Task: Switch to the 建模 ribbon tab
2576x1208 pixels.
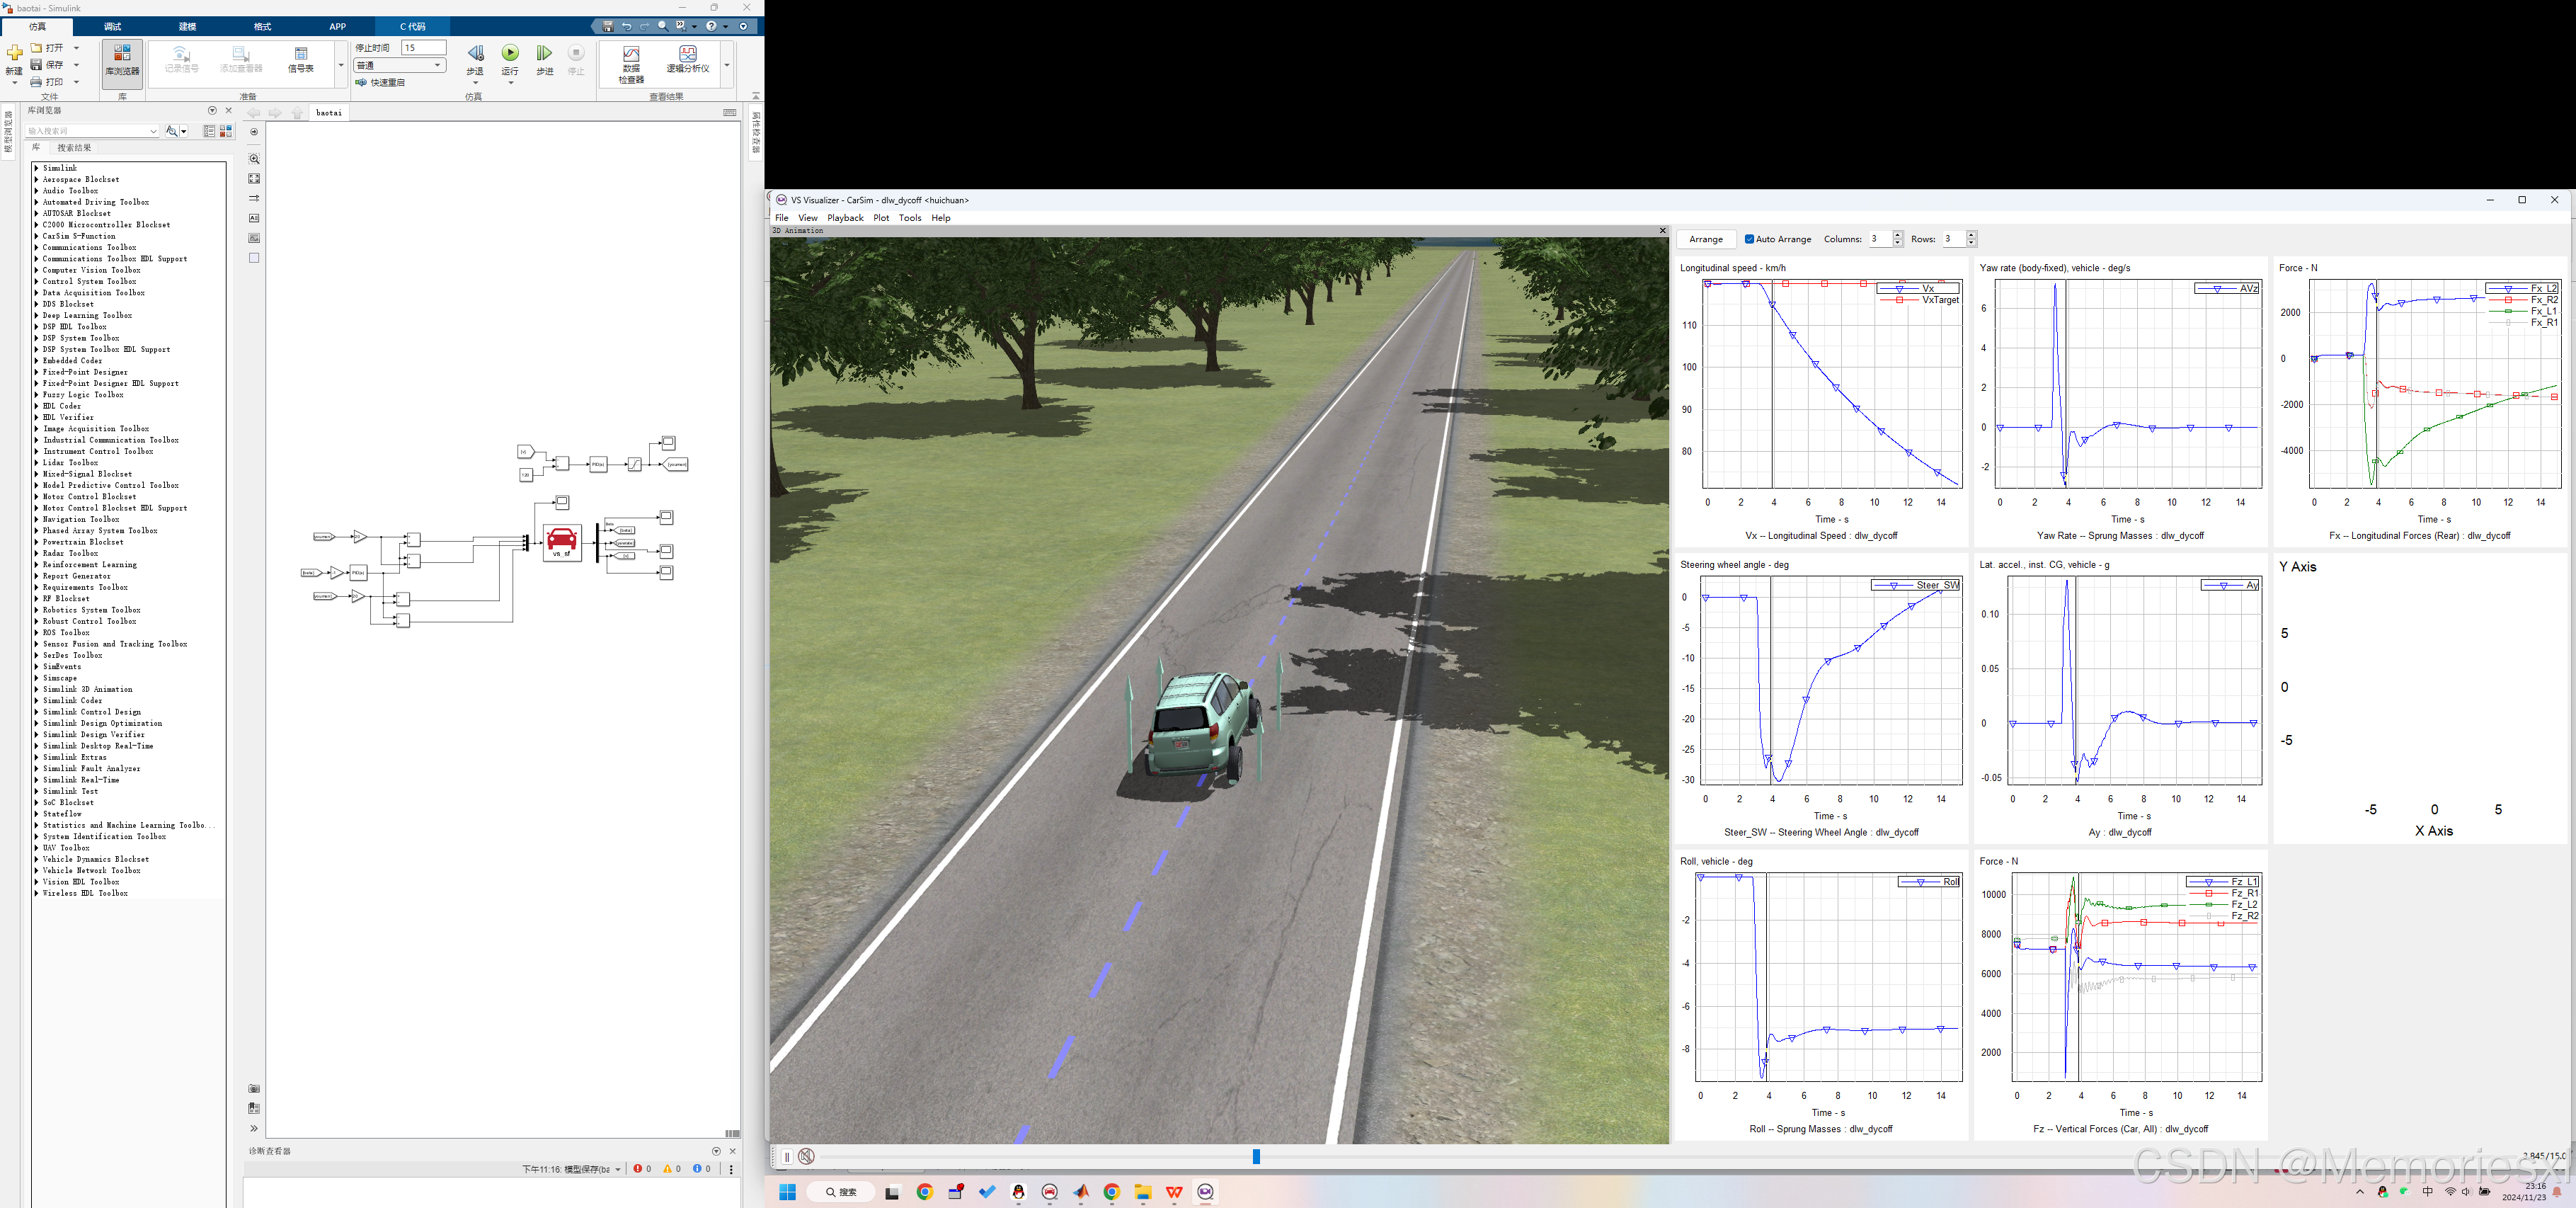Action: tap(187, 27)
